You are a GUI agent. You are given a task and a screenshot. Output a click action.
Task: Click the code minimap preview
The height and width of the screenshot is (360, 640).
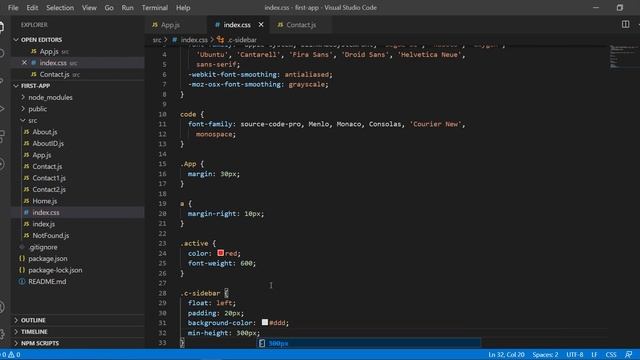623,56
